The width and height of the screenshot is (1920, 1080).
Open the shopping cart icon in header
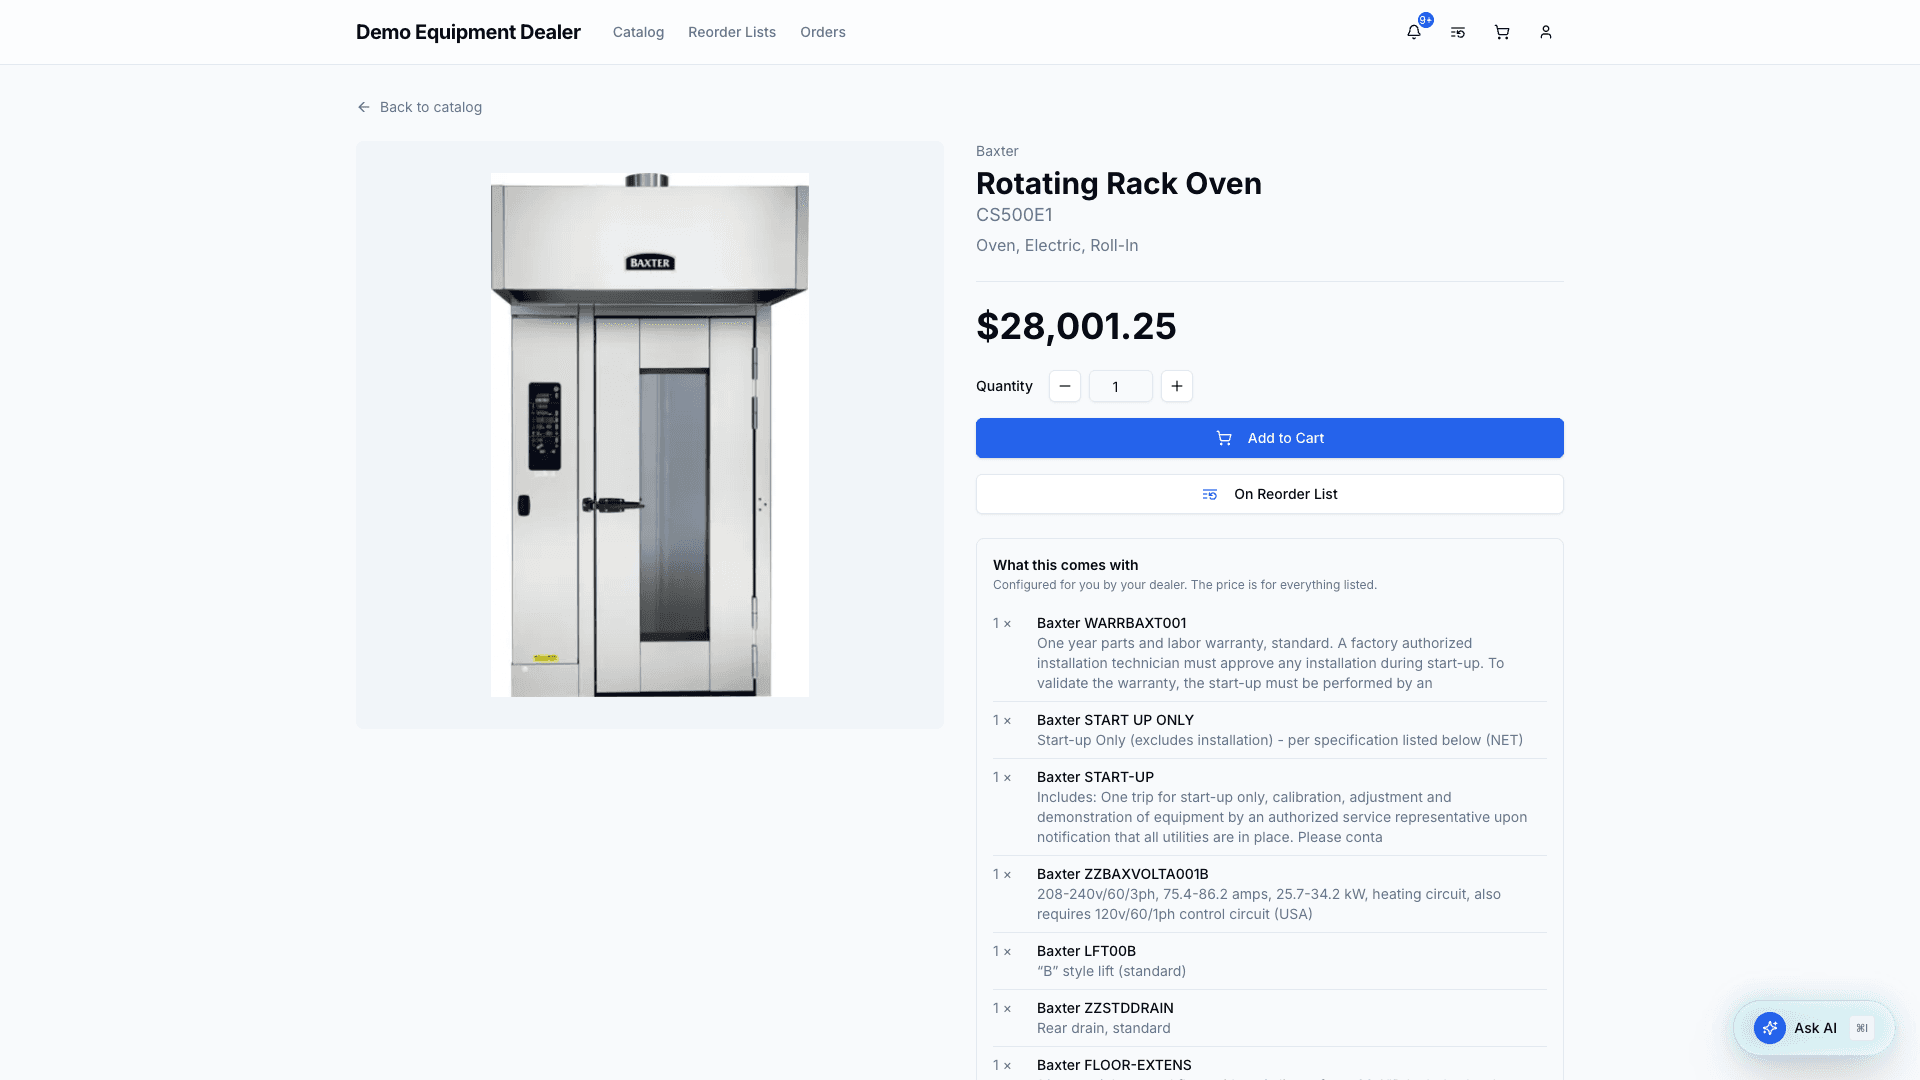[1501, 32]
